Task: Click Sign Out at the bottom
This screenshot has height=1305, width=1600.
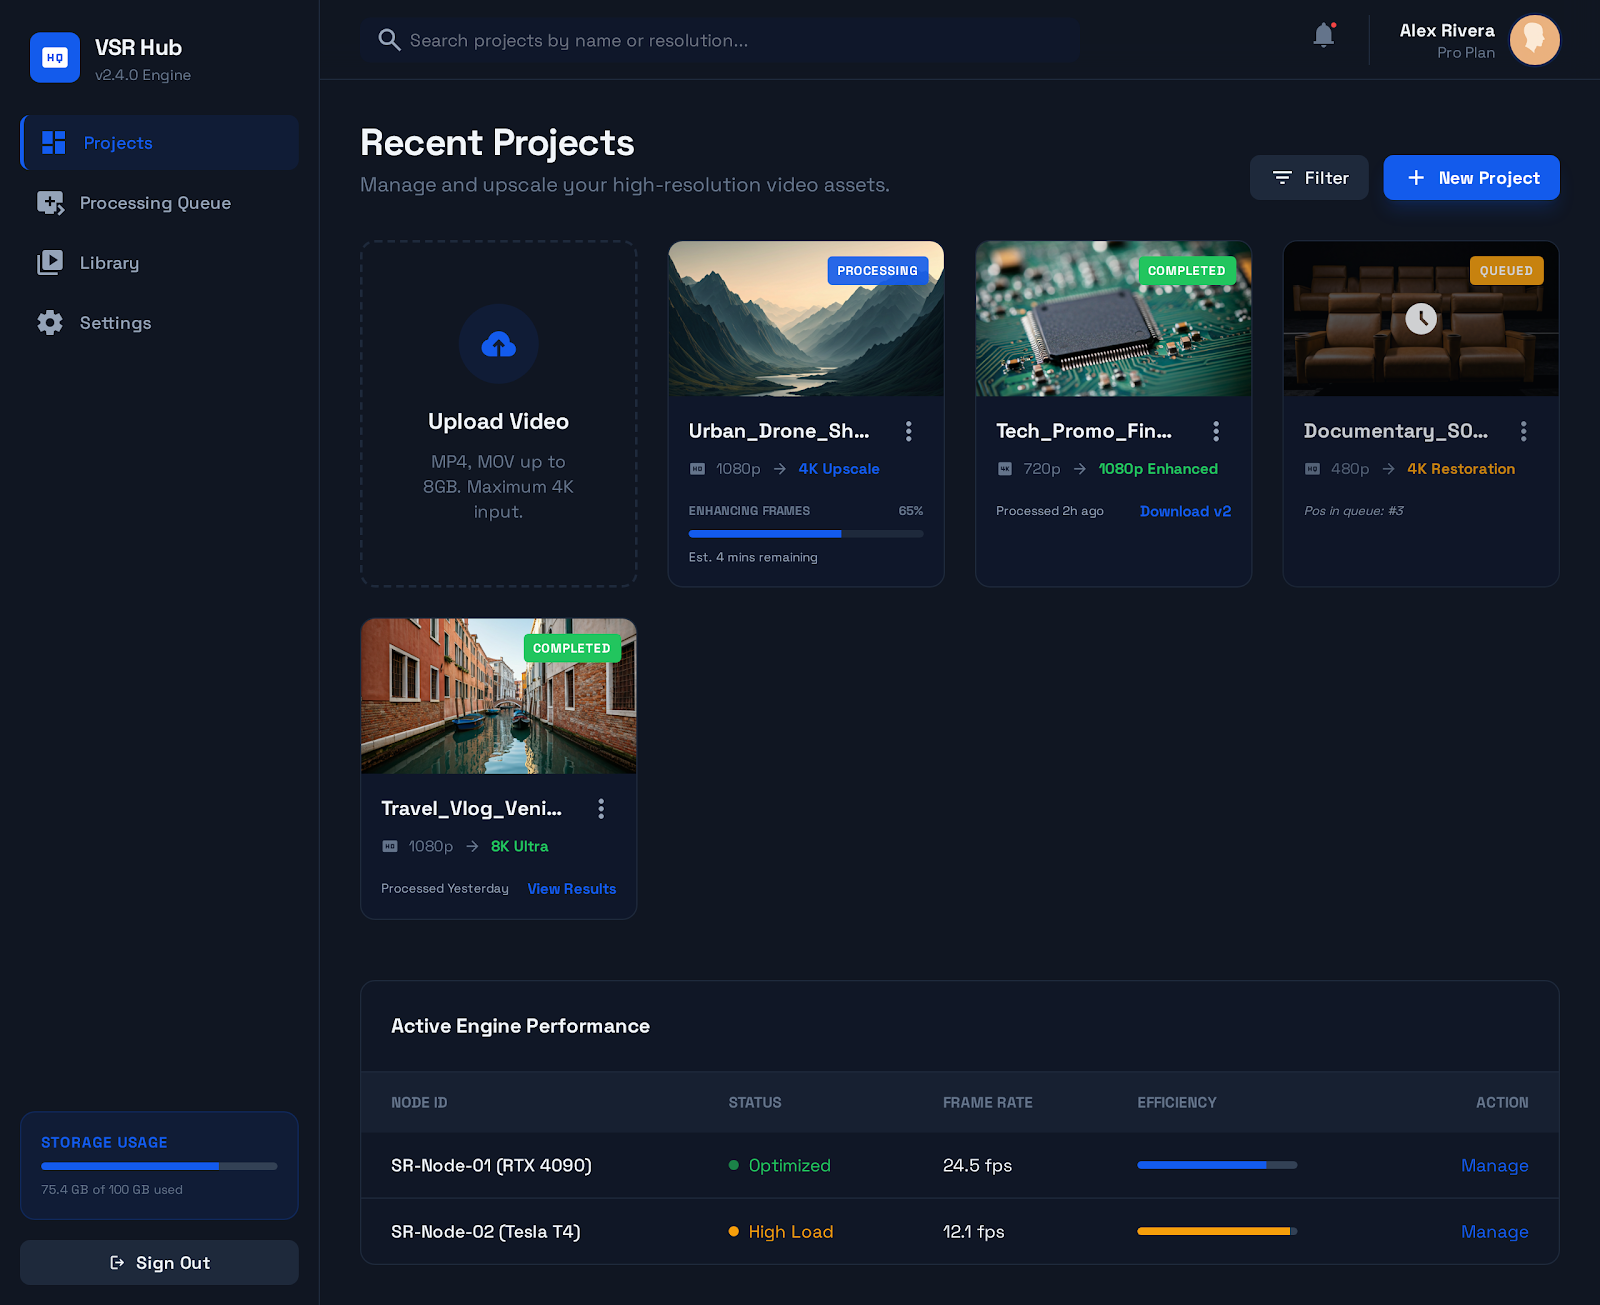Action: pyautogui.click(x=158, y=1262)
